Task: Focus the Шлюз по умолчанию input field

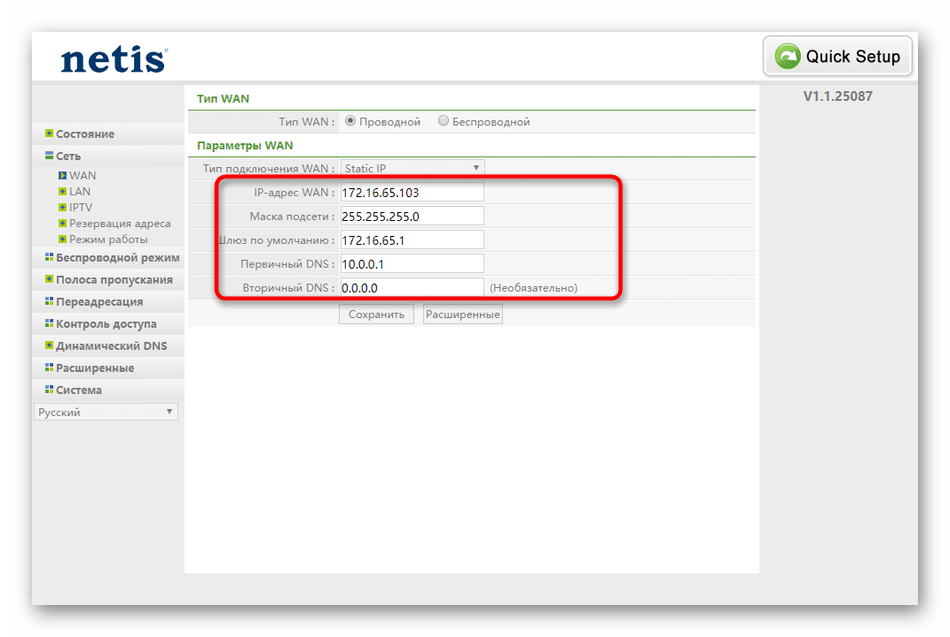Action: pyautogui.click(x=412, y=240)
